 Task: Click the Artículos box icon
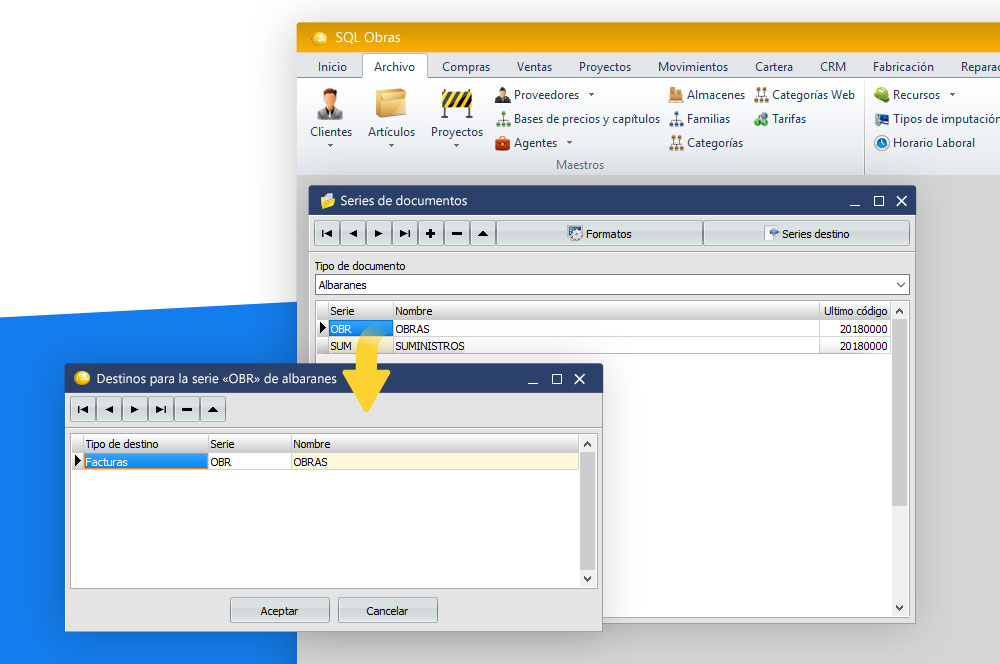pyautogui.click(x=391, y=105)
